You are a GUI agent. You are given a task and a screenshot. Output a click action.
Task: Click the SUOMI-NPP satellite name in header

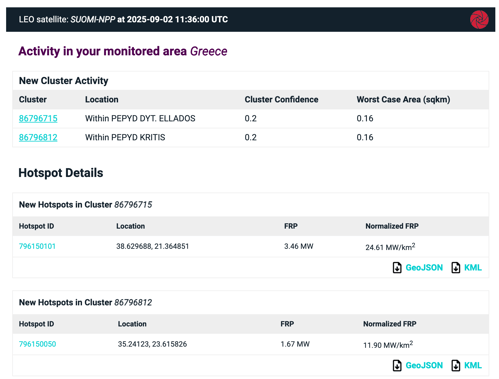93,19
